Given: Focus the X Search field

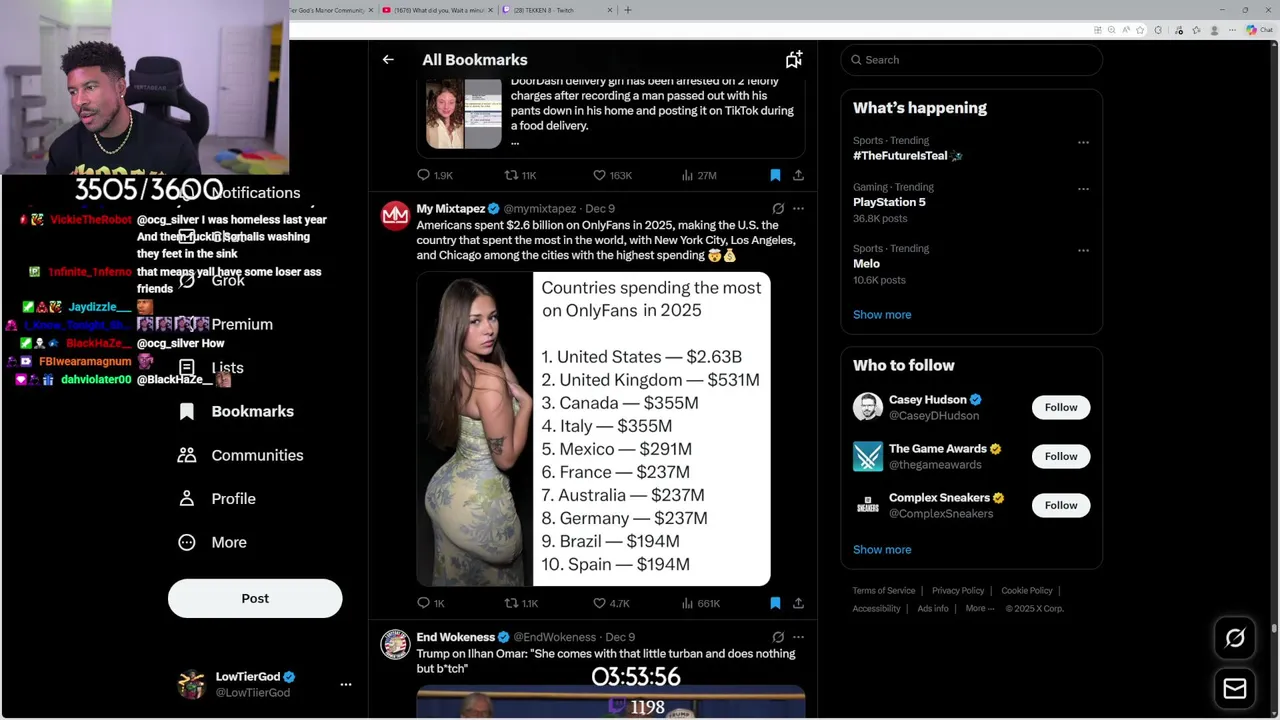Looking at the screenshot, I should tap(971, 60).
